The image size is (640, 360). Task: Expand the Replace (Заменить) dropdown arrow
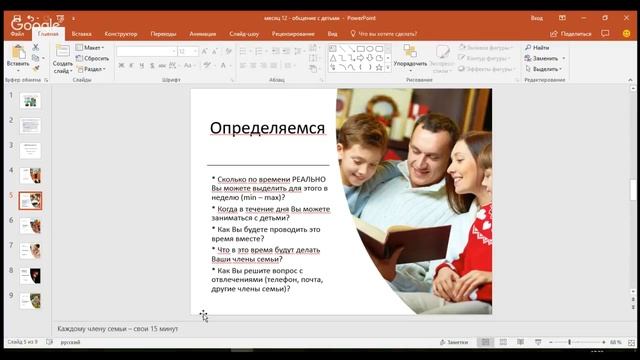coord(564,58)
